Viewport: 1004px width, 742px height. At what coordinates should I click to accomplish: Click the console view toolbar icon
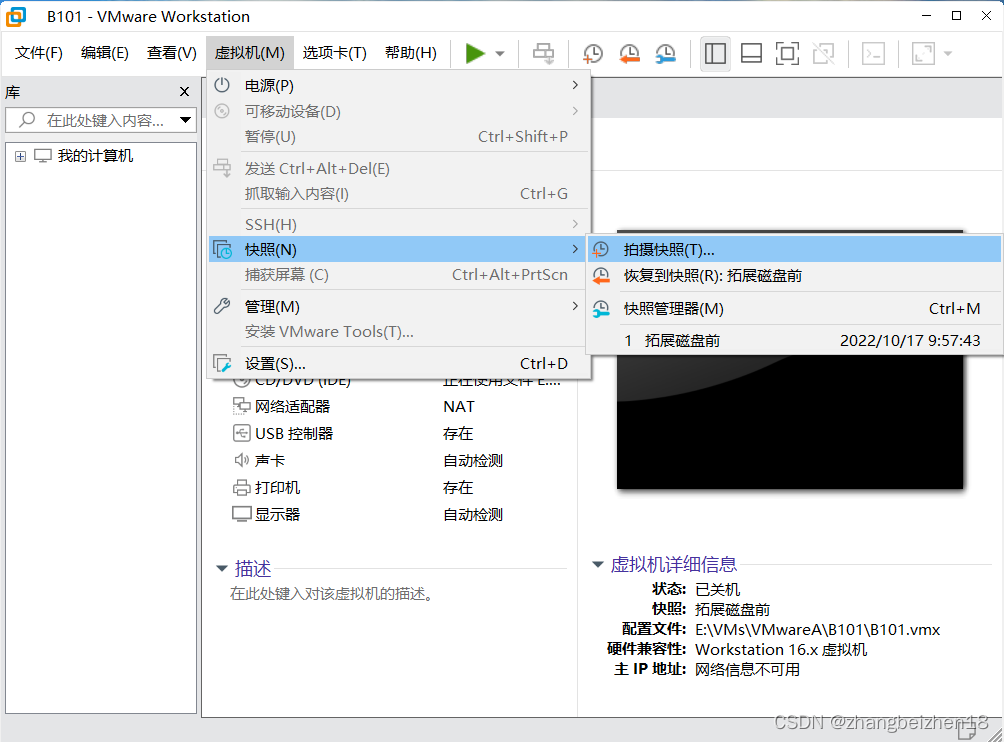pyautogui.click(x=873, y=53)
